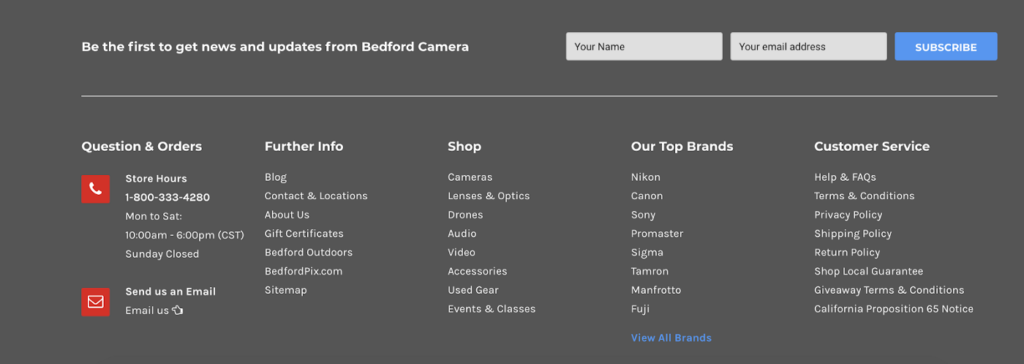Go to Contact & Locations page
Screen dimensions: 1024x364
316,196
